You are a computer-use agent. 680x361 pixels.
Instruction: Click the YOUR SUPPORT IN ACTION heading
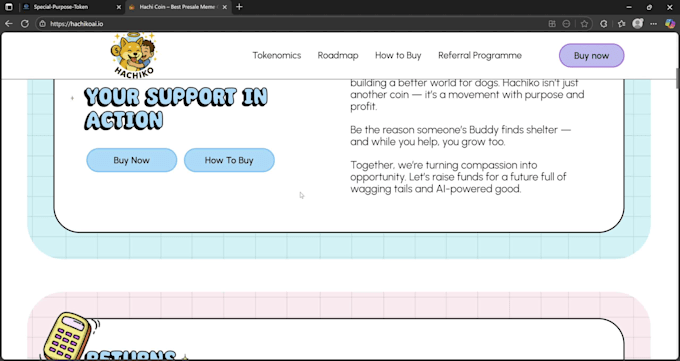point(176,108)
